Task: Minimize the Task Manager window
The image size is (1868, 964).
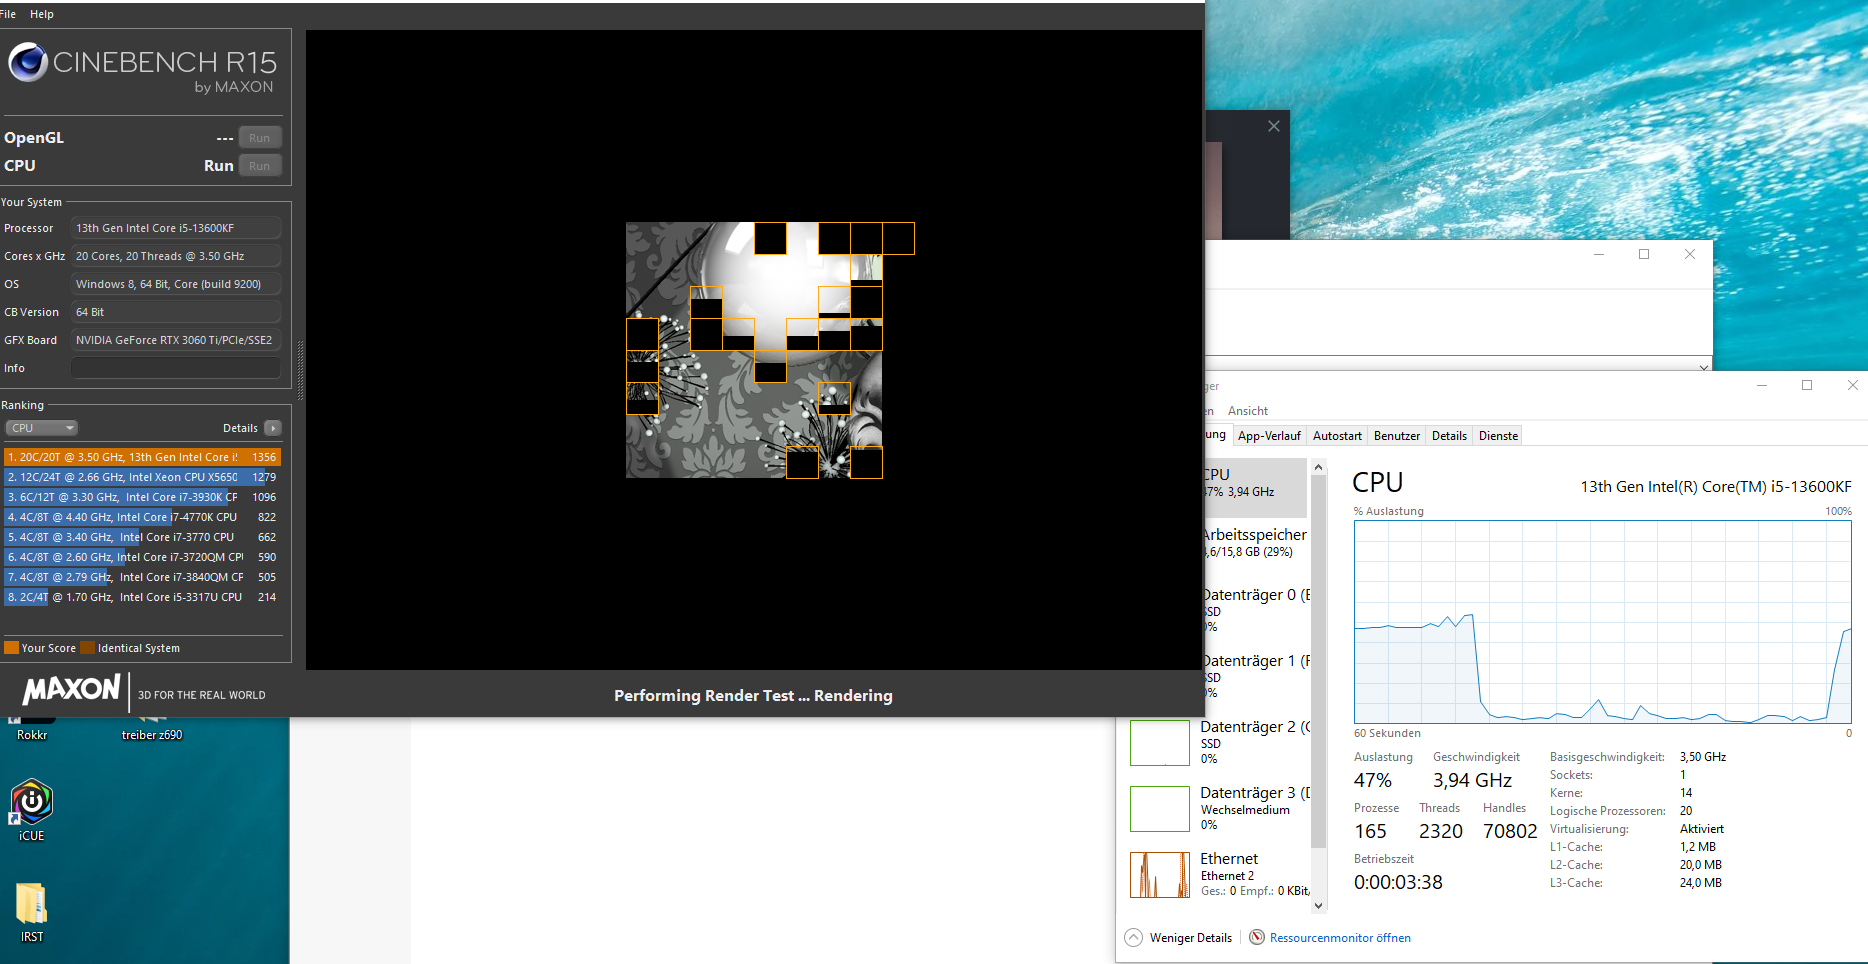Action: [1762, 385]
